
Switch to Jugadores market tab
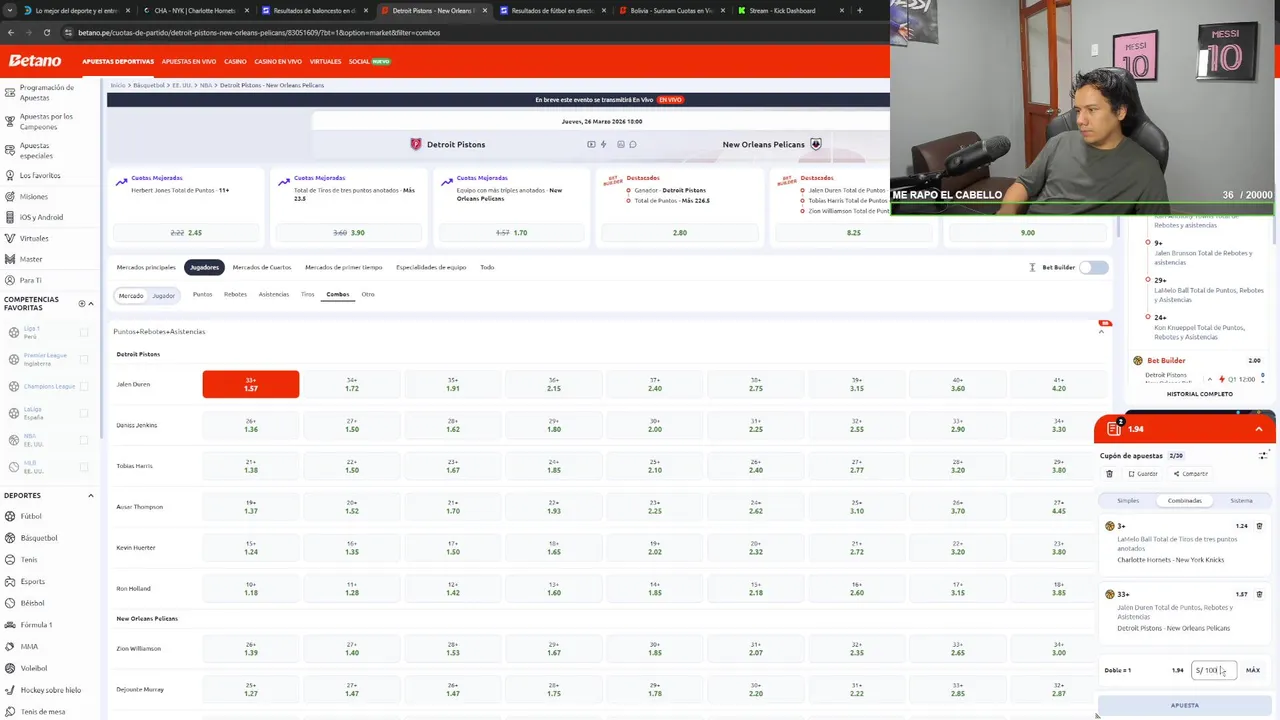point(204,267)
